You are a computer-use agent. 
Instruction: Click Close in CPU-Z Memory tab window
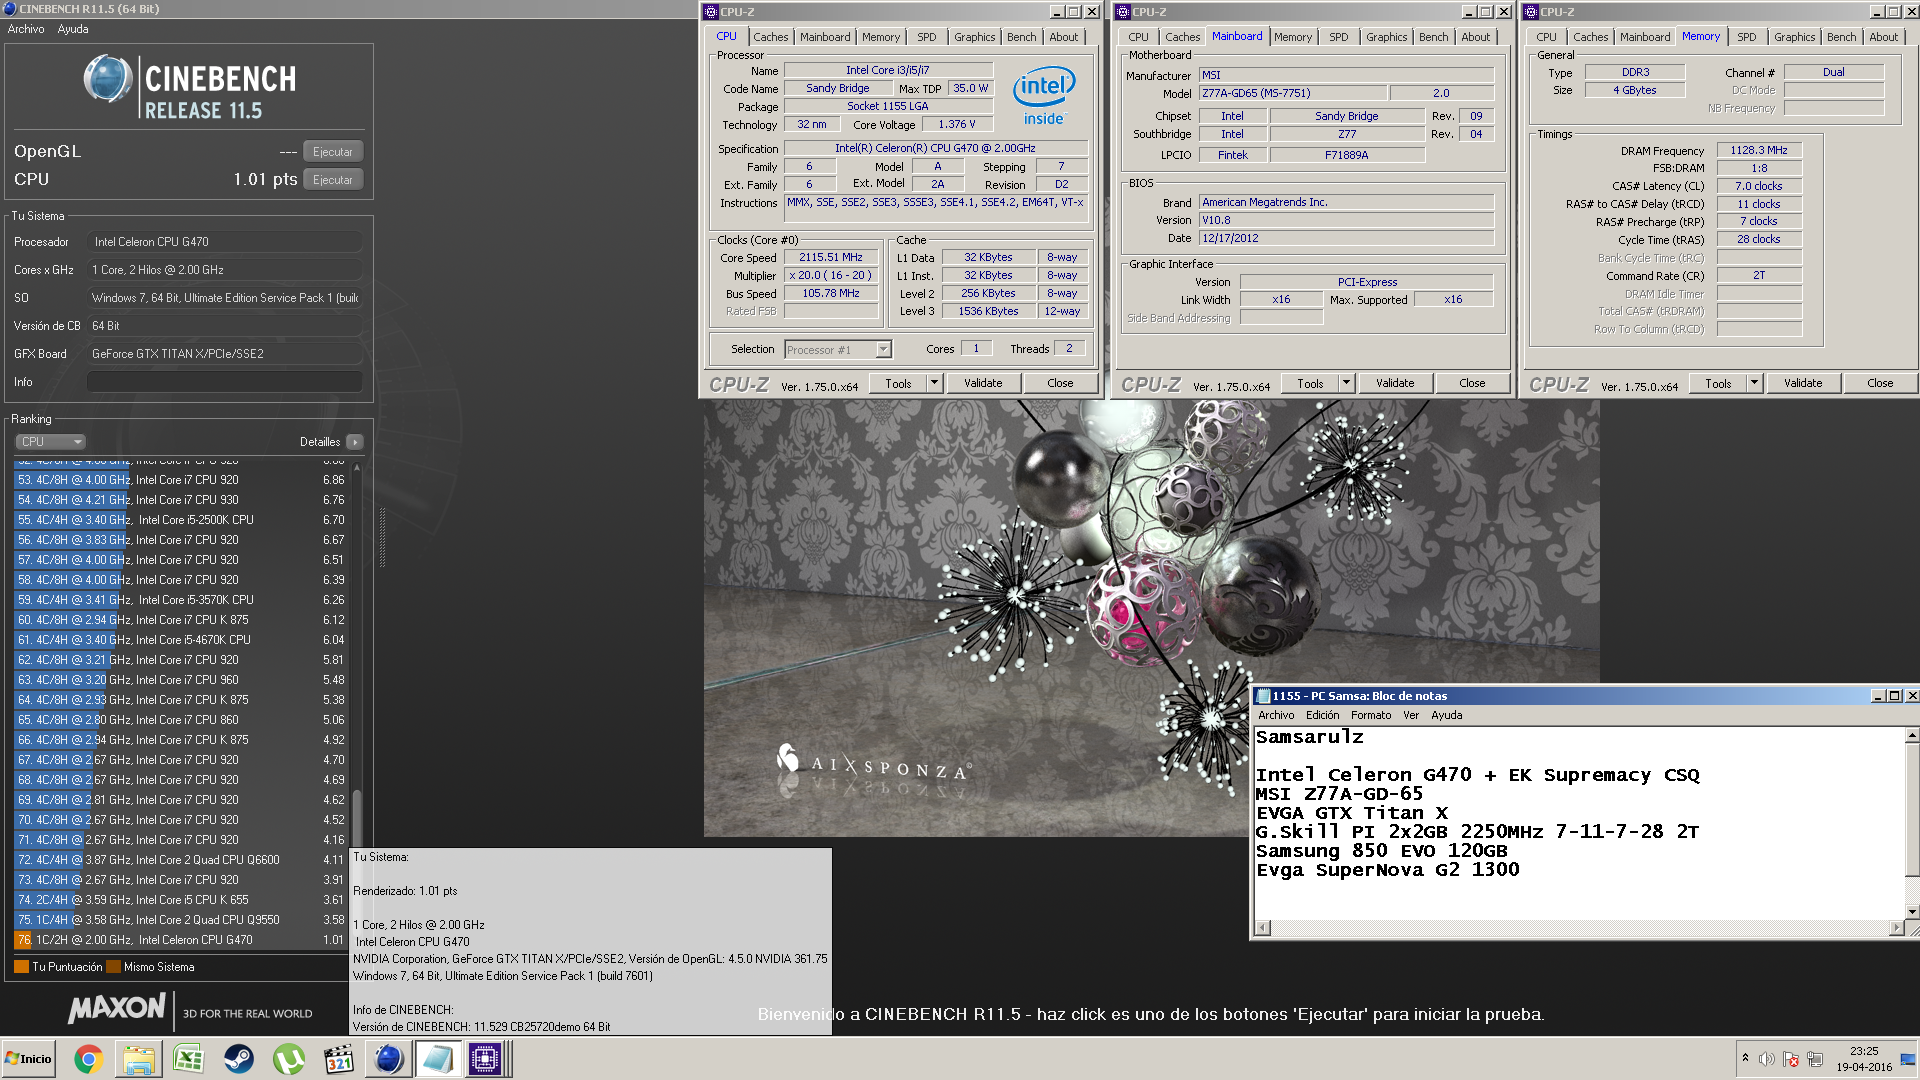point(1880,383)
